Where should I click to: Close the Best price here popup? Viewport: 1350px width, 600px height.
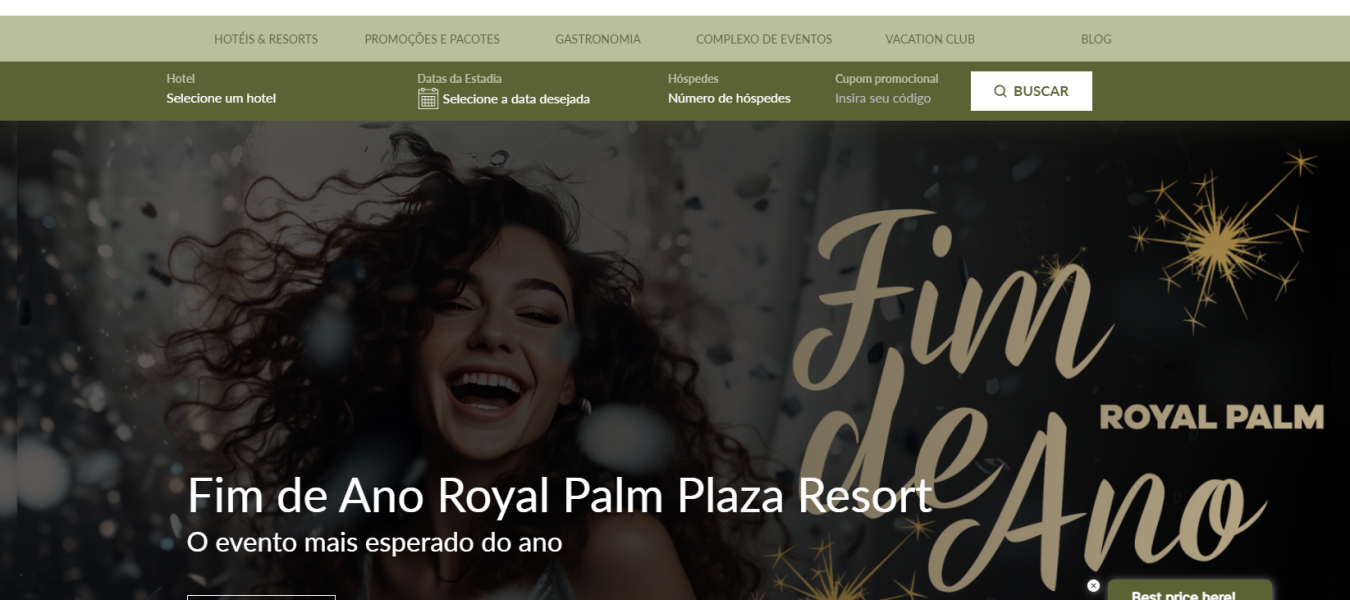point(1093,586)
